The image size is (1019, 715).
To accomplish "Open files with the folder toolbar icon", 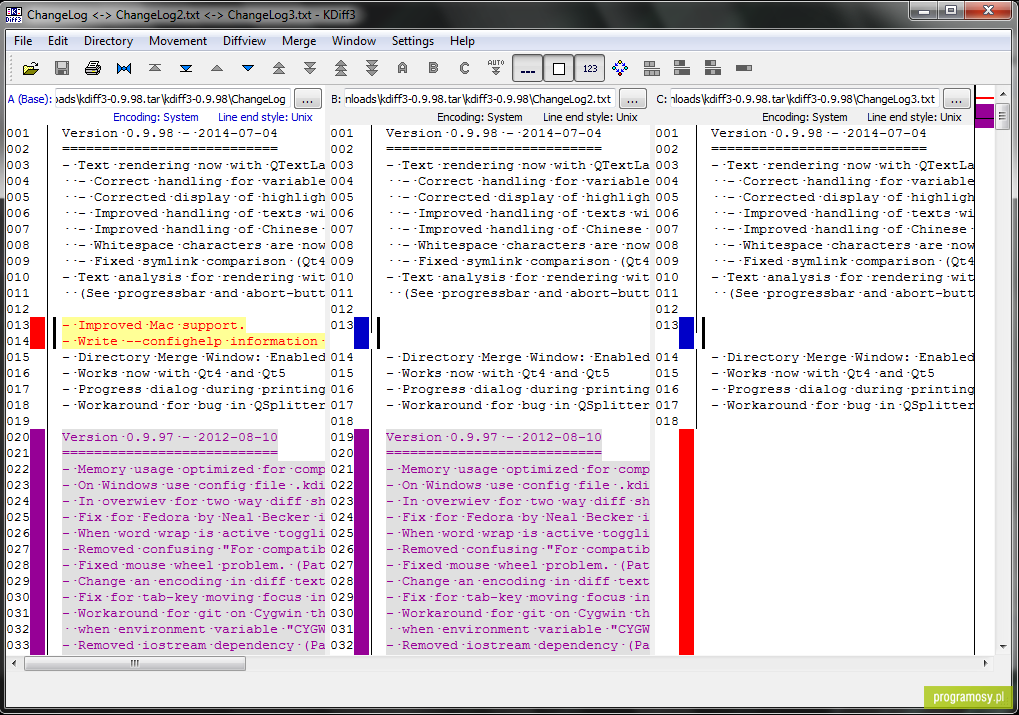I will pos(31,68).
